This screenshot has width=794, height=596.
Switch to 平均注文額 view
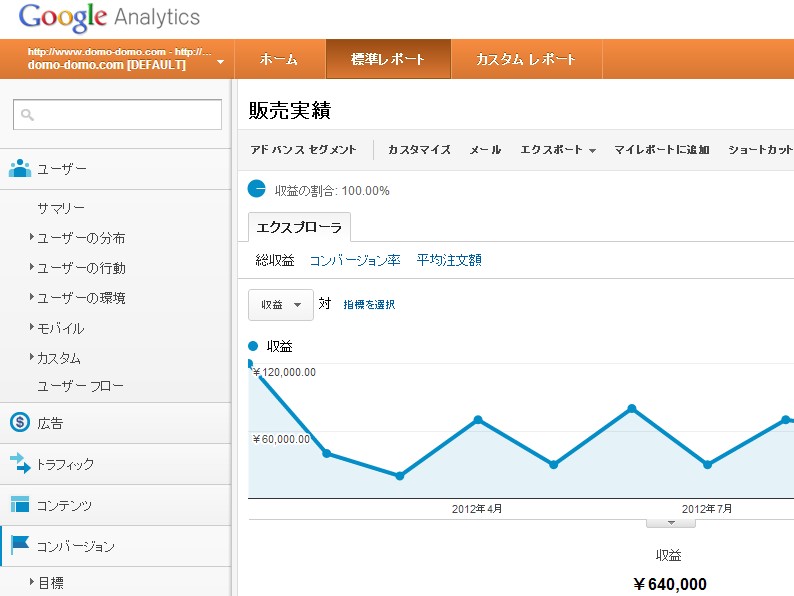click(449, 260)
